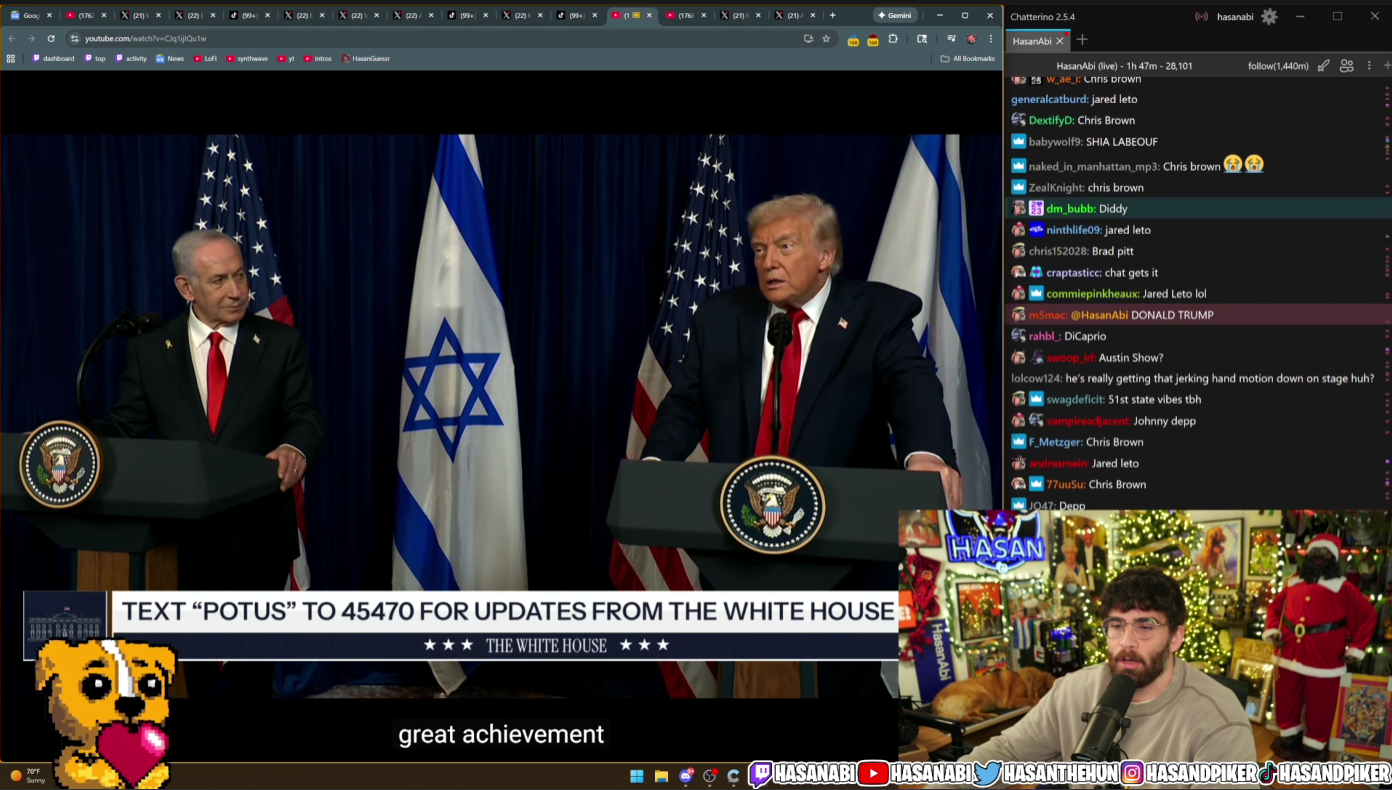This screenshot has height=790, width=1392.
Task: Click the Gemini button in Chrome
Action: click(x=896, y=15)
